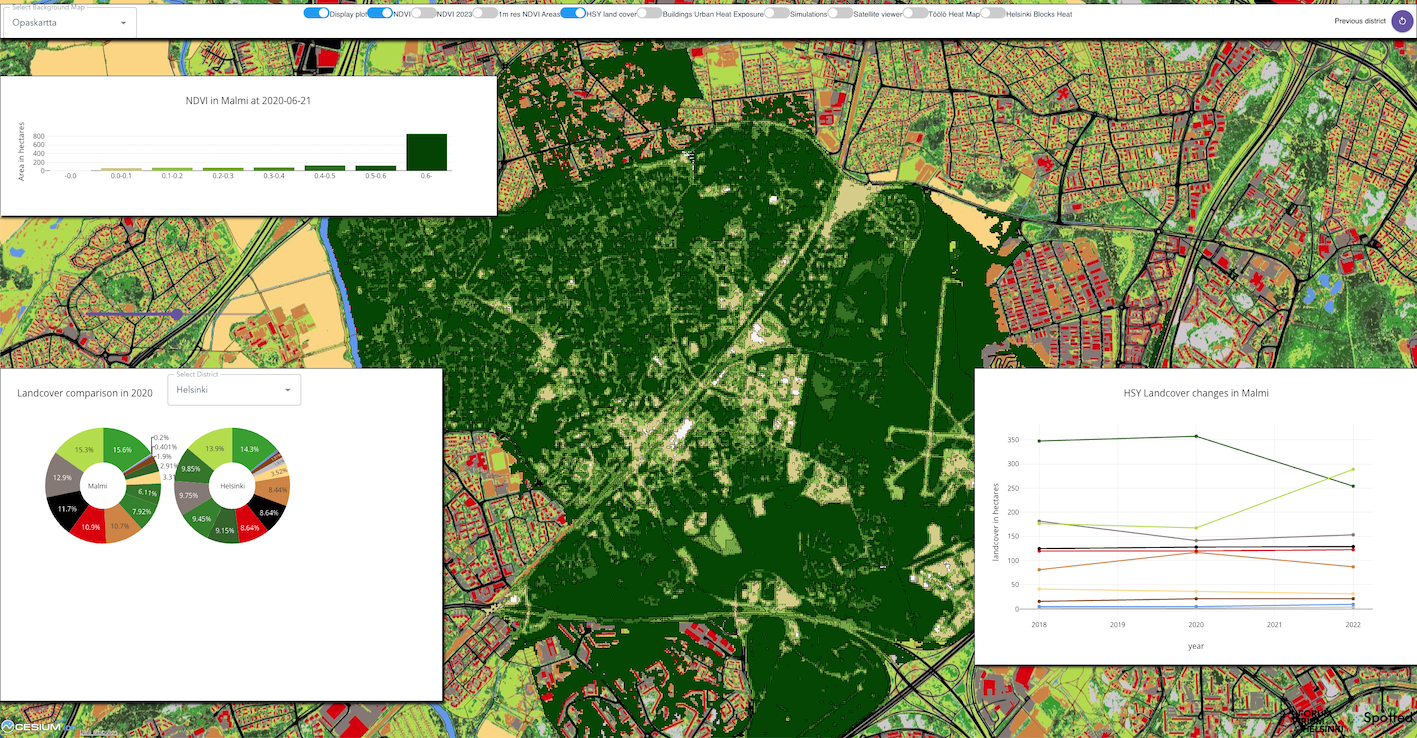Click the 'Landcover comparison in 2020' heading
This screenshot has width=1417, height=738.
click(x=85, y=393)
